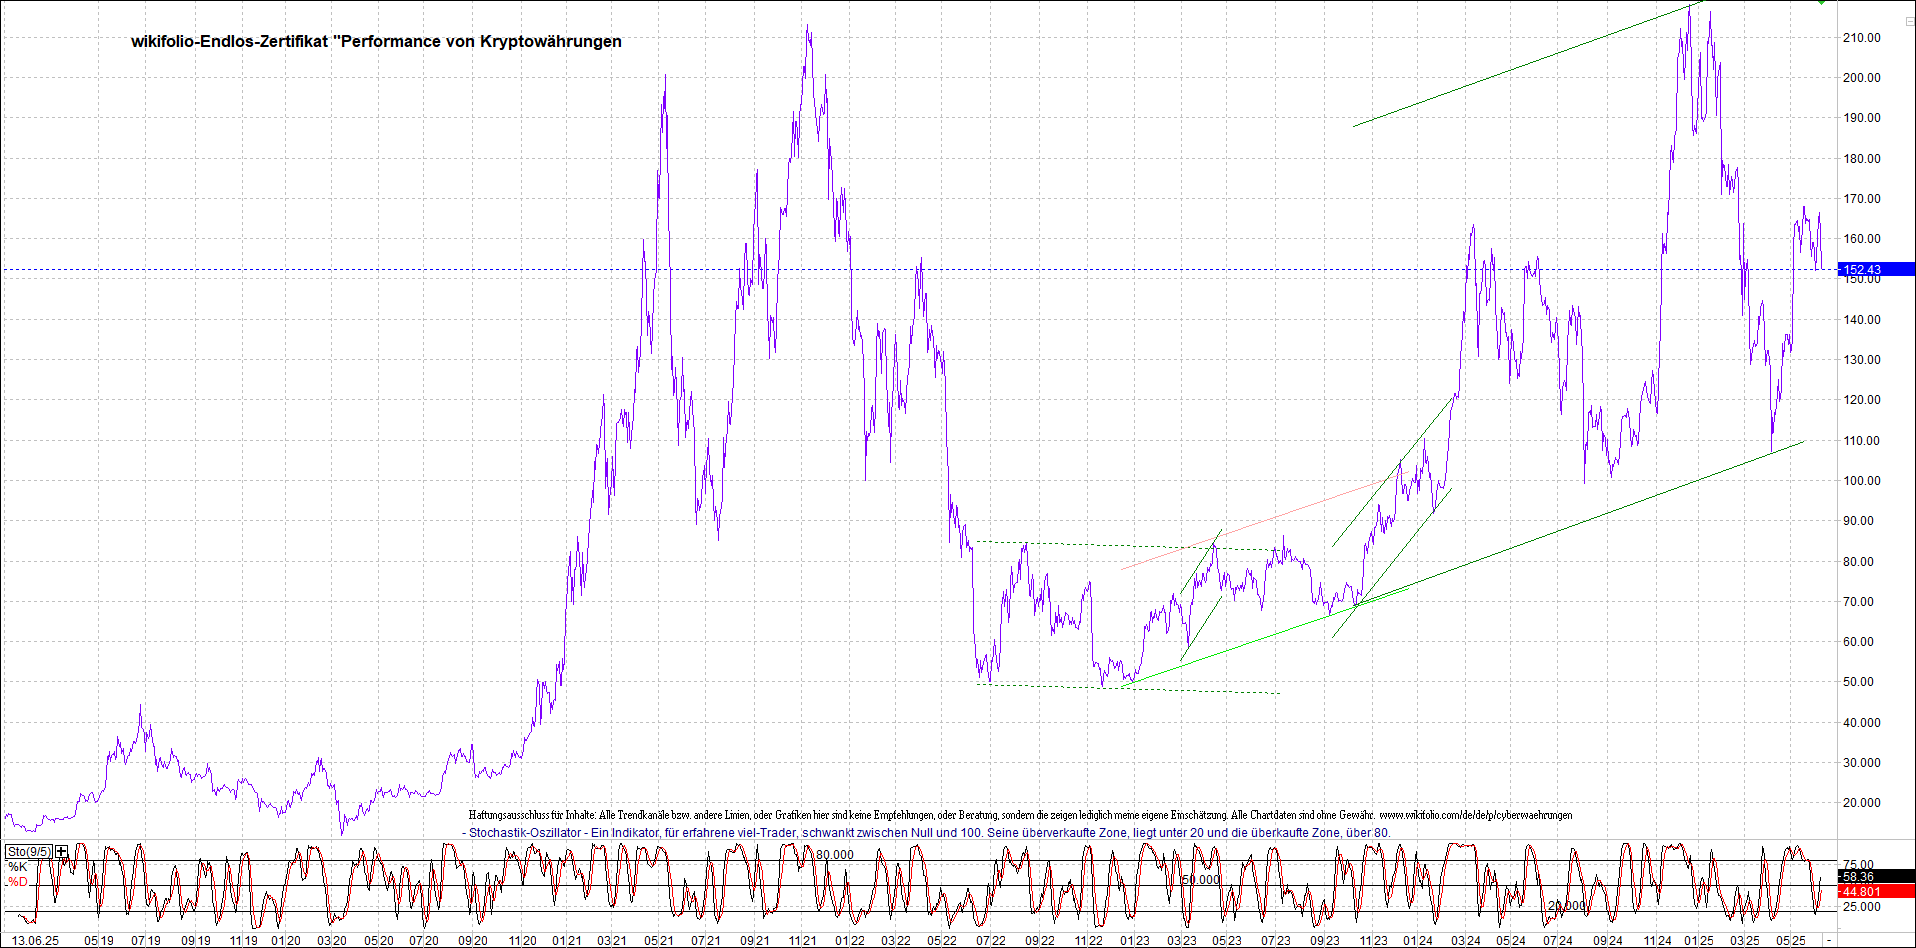
Task: Click the red 44.801 %D value tag
Action: click(1876, 891)
